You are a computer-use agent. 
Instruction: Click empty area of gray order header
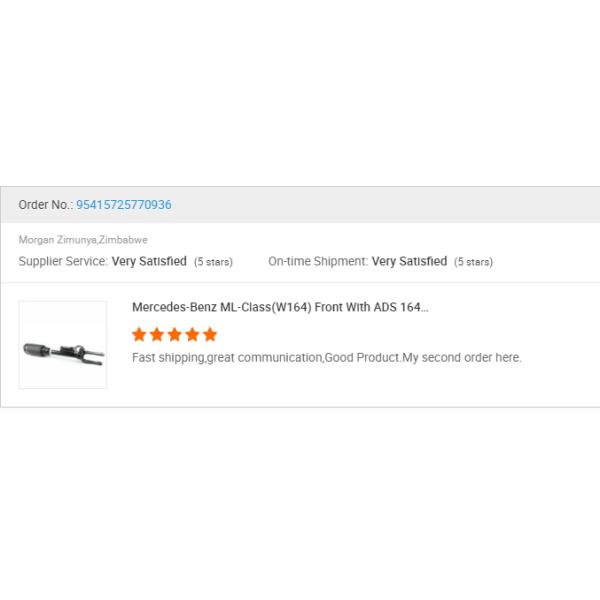(400, 205)
